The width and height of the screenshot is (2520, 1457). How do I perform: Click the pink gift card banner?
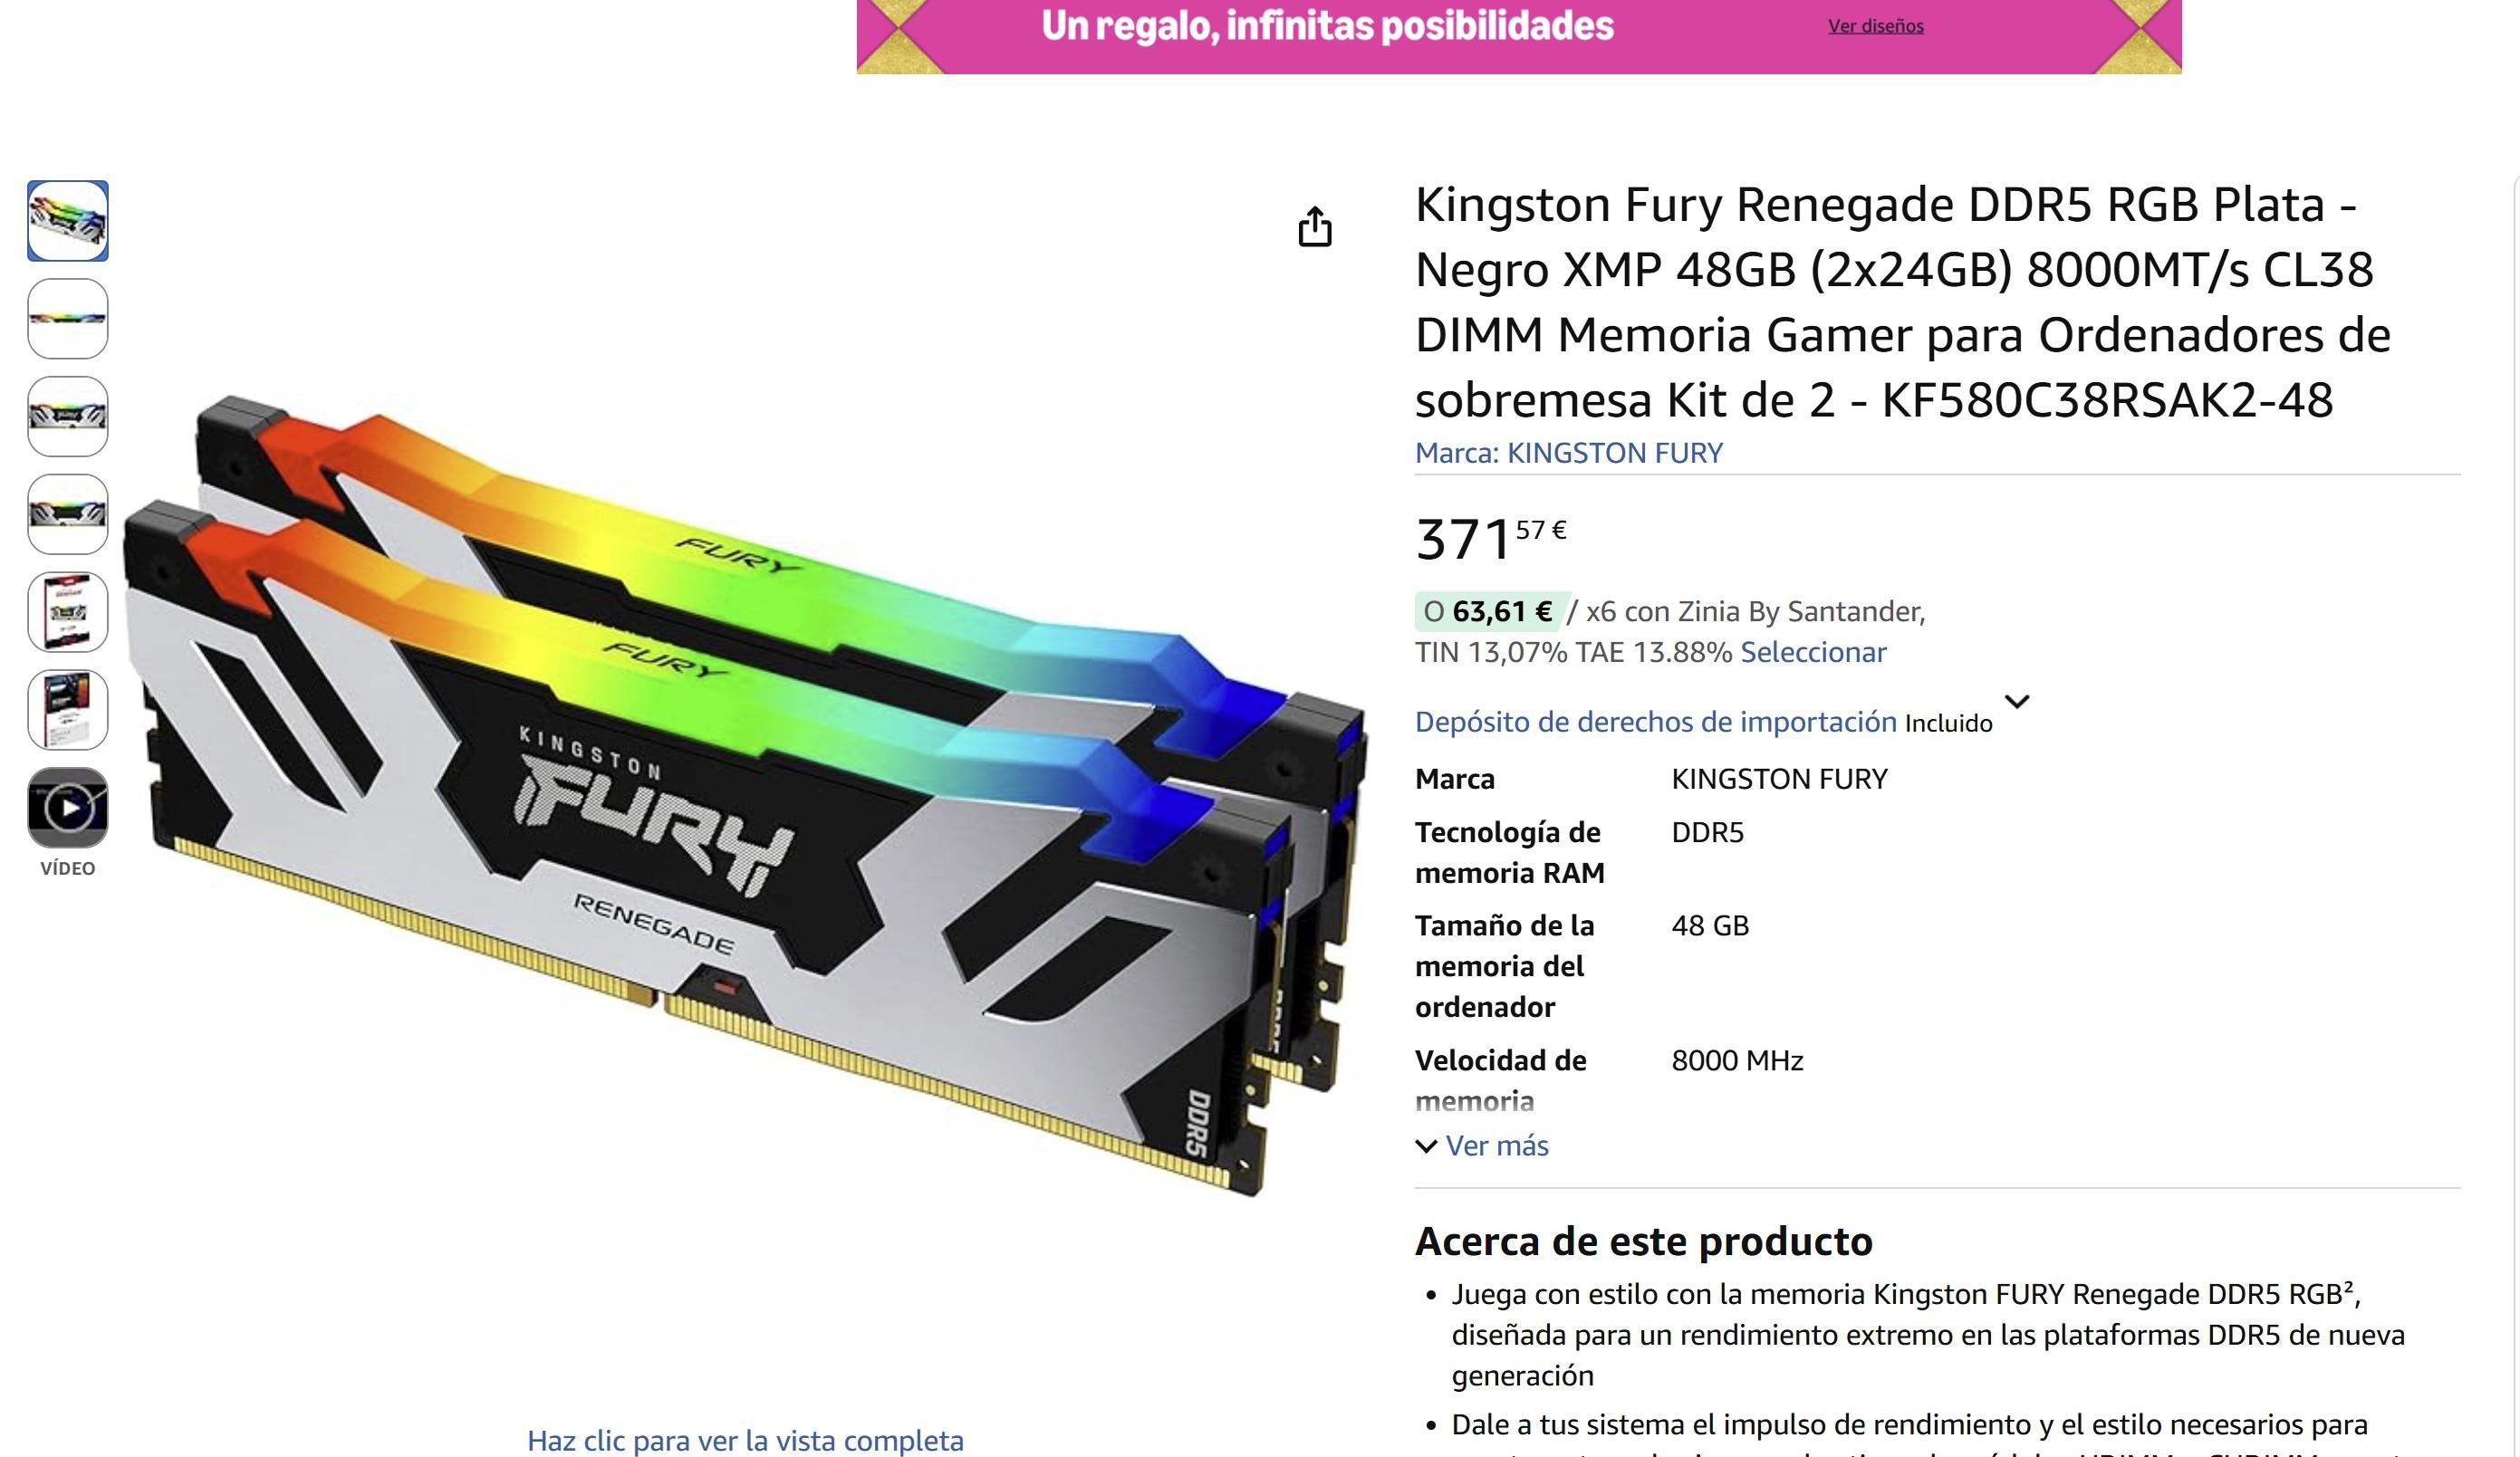(x=1518, y=36)
